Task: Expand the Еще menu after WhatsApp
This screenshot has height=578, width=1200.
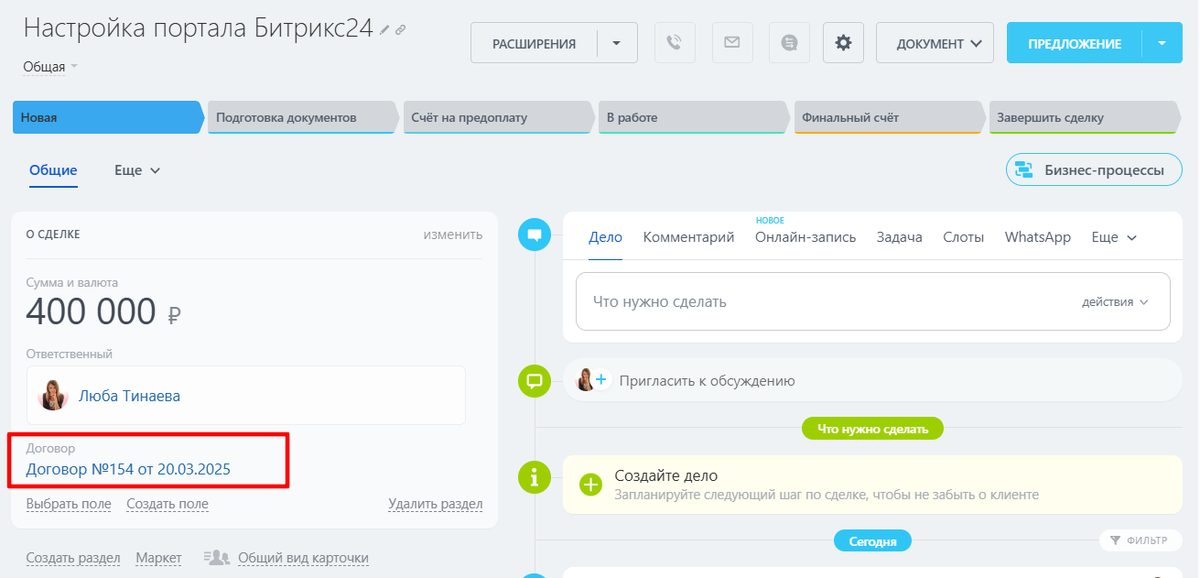Action: (1114, 237)
